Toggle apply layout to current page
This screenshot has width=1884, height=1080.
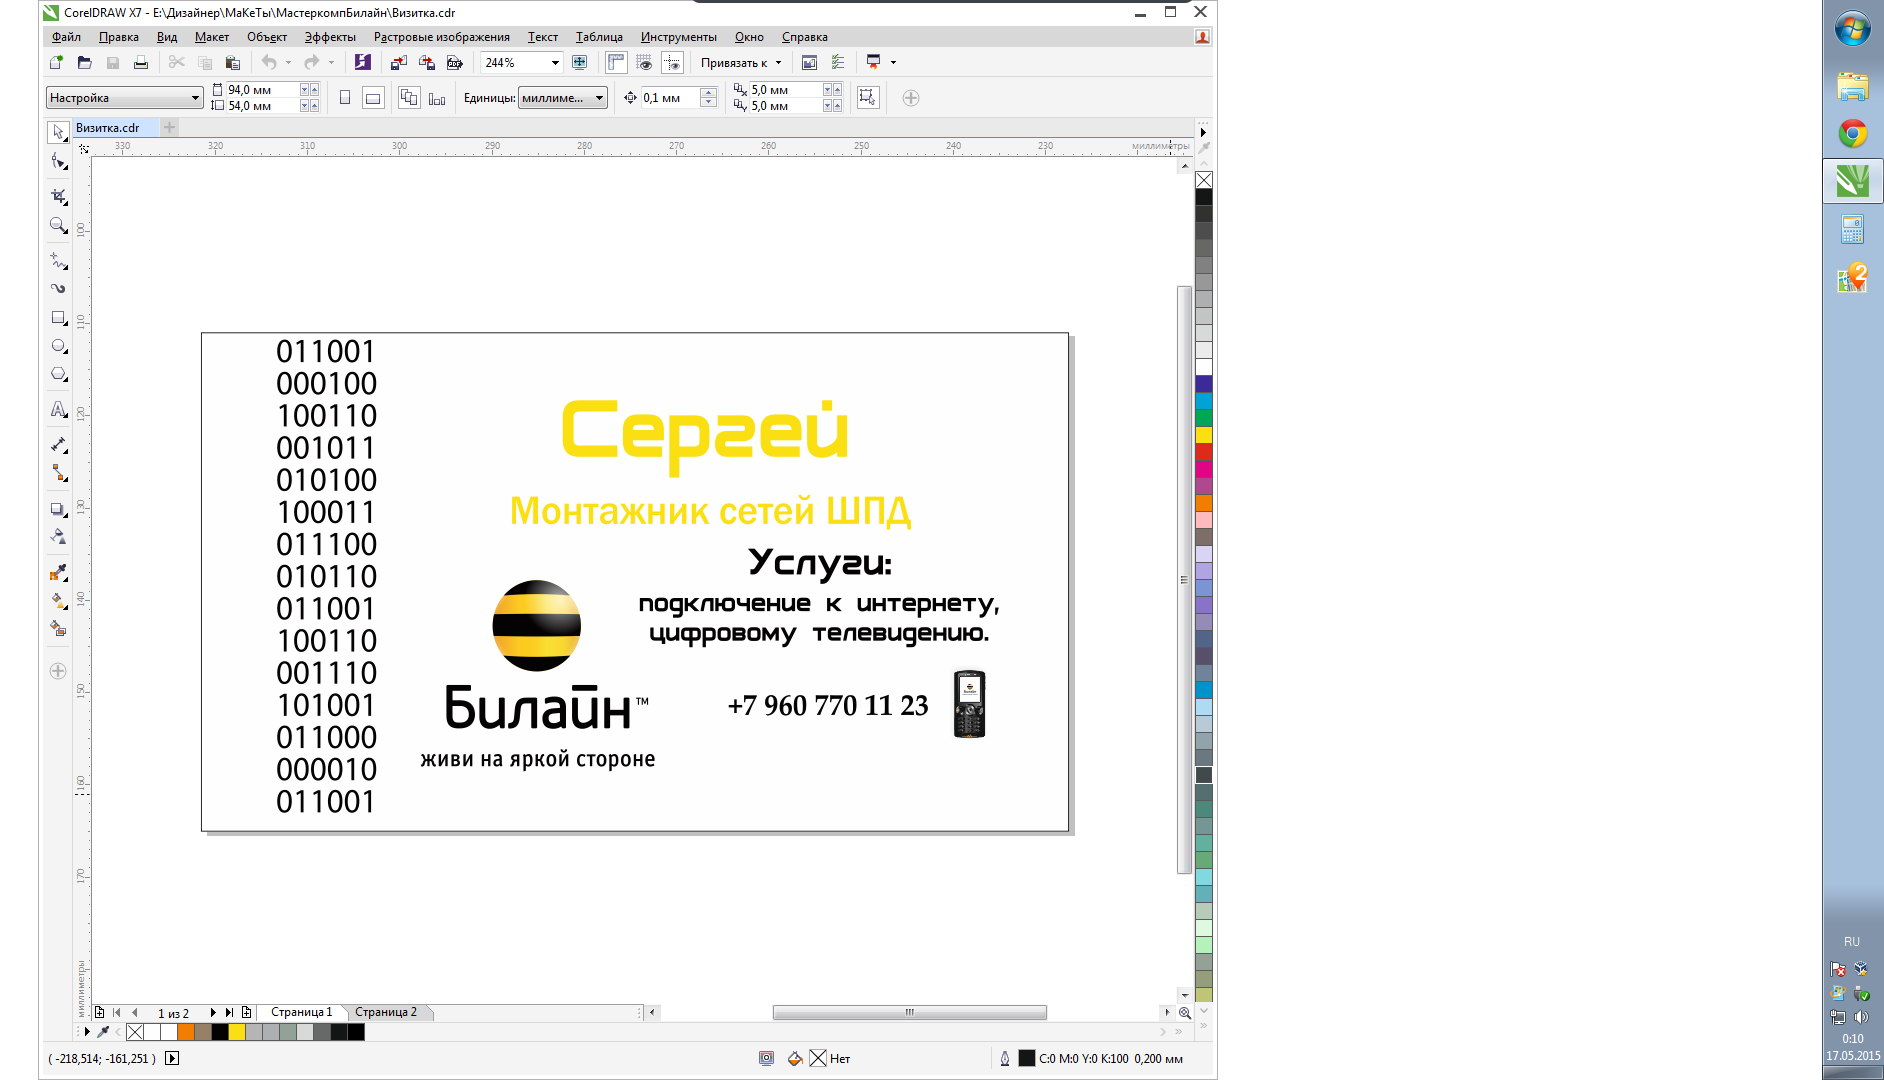tap(437, 98)
